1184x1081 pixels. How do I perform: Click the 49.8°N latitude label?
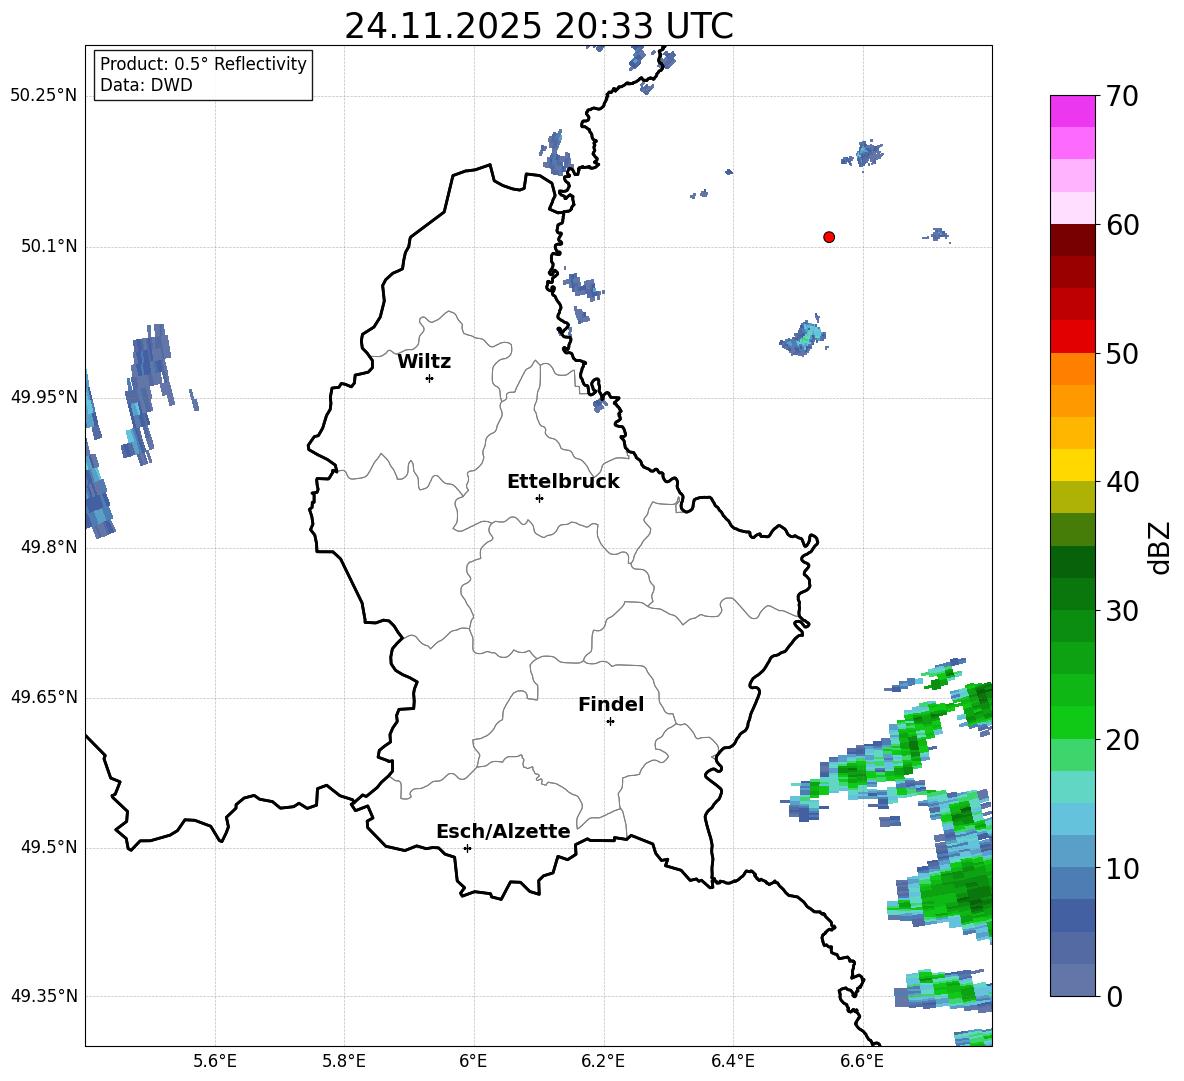[49, 547]
